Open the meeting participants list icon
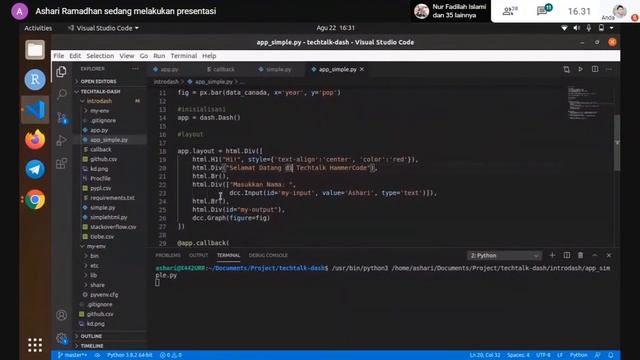The width and height of the screenshot is (640, 360). tap(509, 11)
